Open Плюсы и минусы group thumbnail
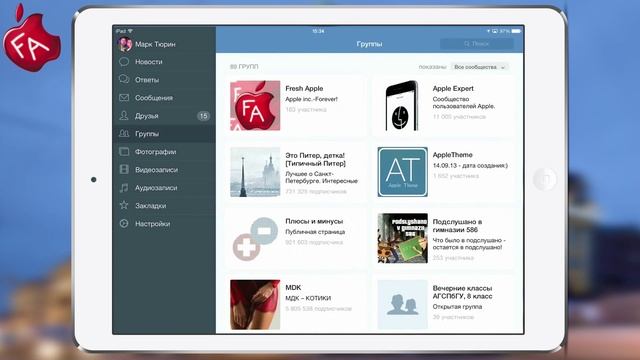 pyautogui.click(x=255, y=238)
